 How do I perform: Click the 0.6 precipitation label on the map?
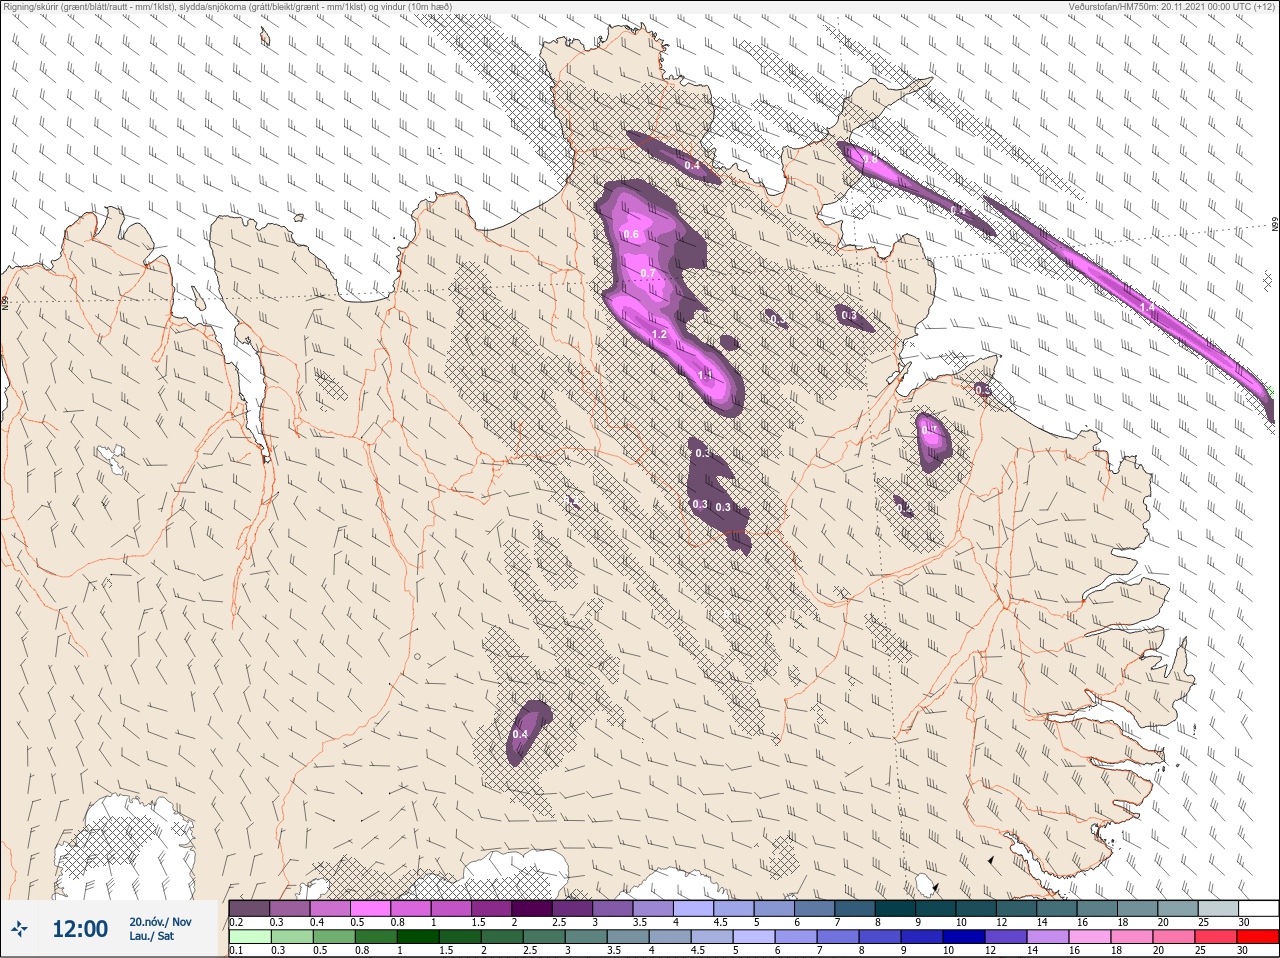[x=631, y=234]
